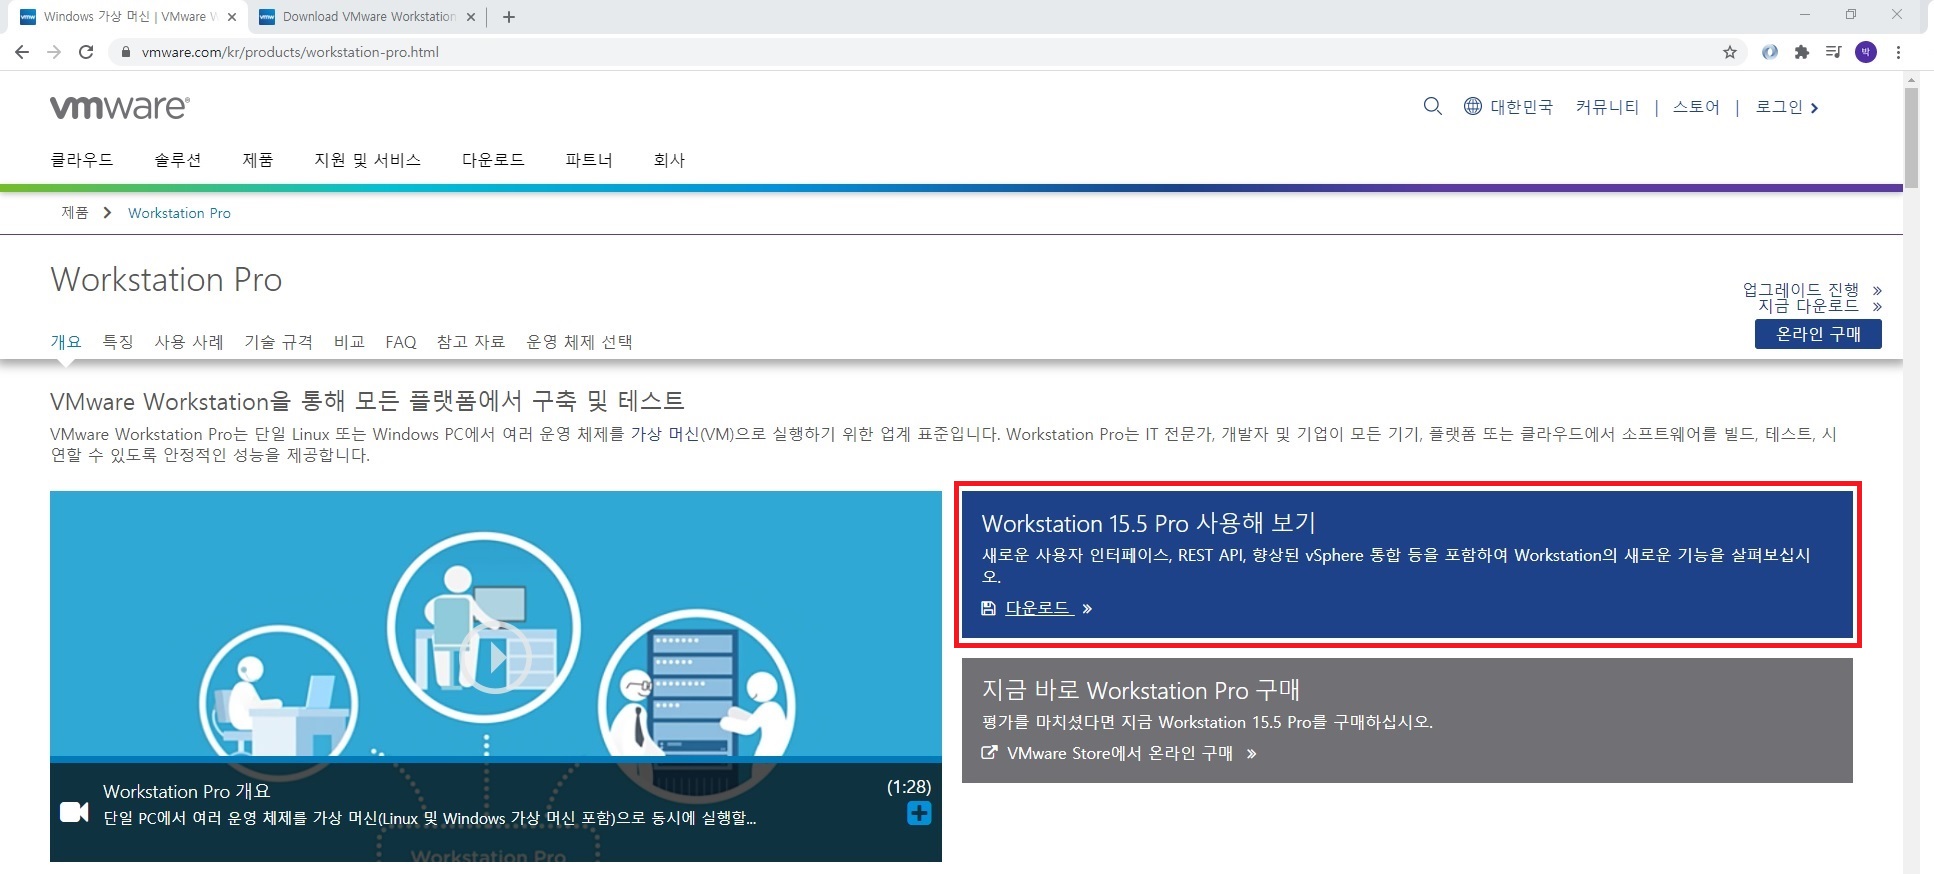
Task: Click 다운로드 link in Workstation 15.5 box
Action: click(x=1040, y=608)
